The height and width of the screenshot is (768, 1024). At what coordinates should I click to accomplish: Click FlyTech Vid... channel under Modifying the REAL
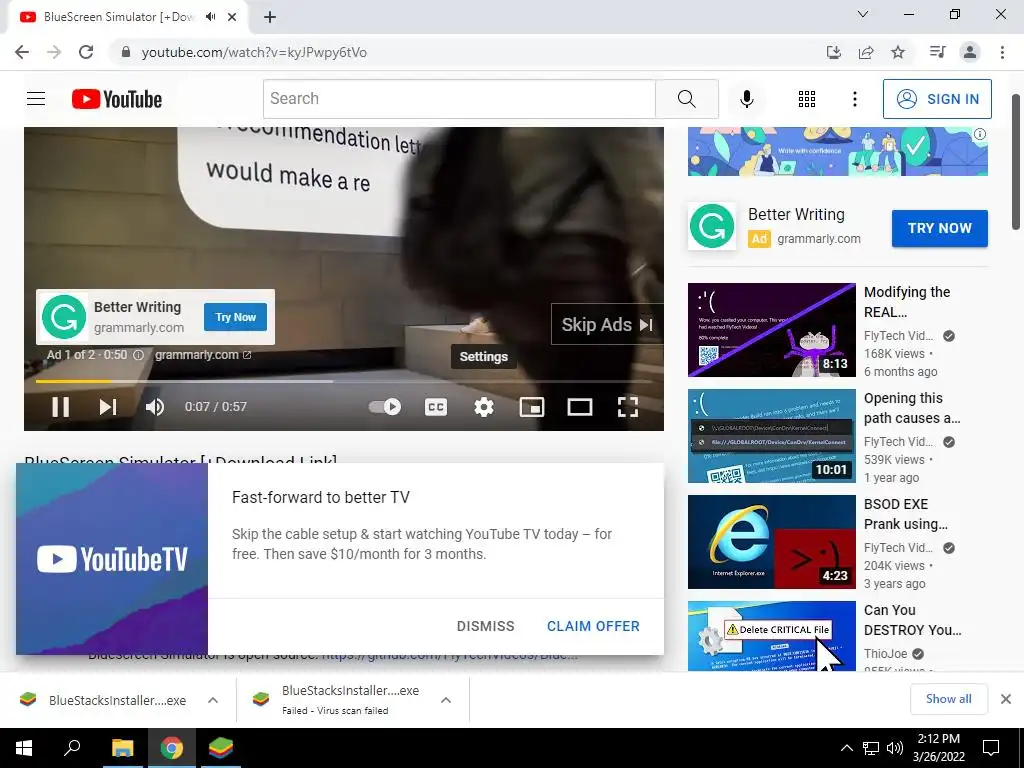[898, 336]
